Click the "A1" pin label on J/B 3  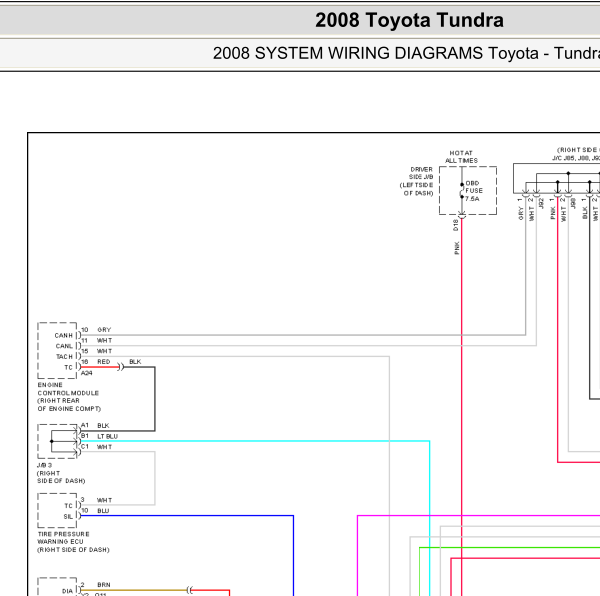(85, 425)
